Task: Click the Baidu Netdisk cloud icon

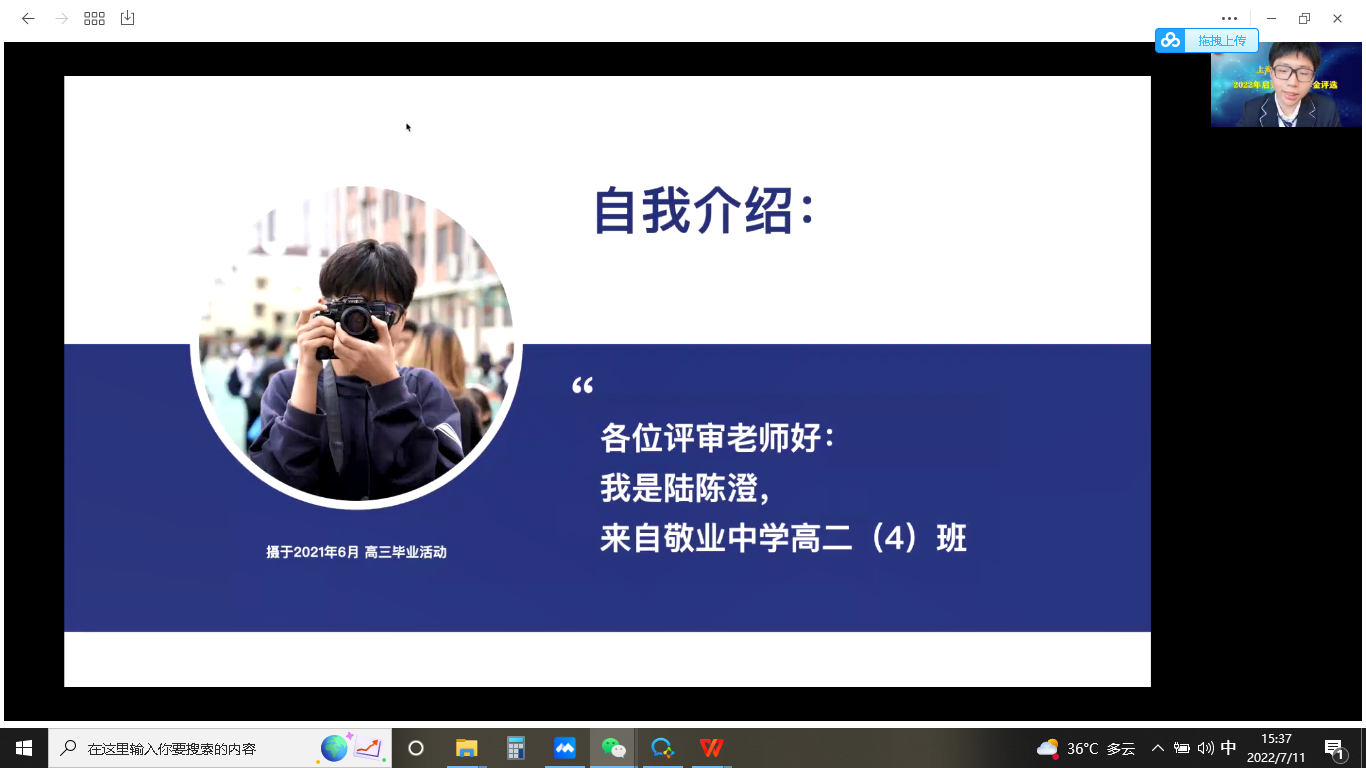Action: (1170, 40)
